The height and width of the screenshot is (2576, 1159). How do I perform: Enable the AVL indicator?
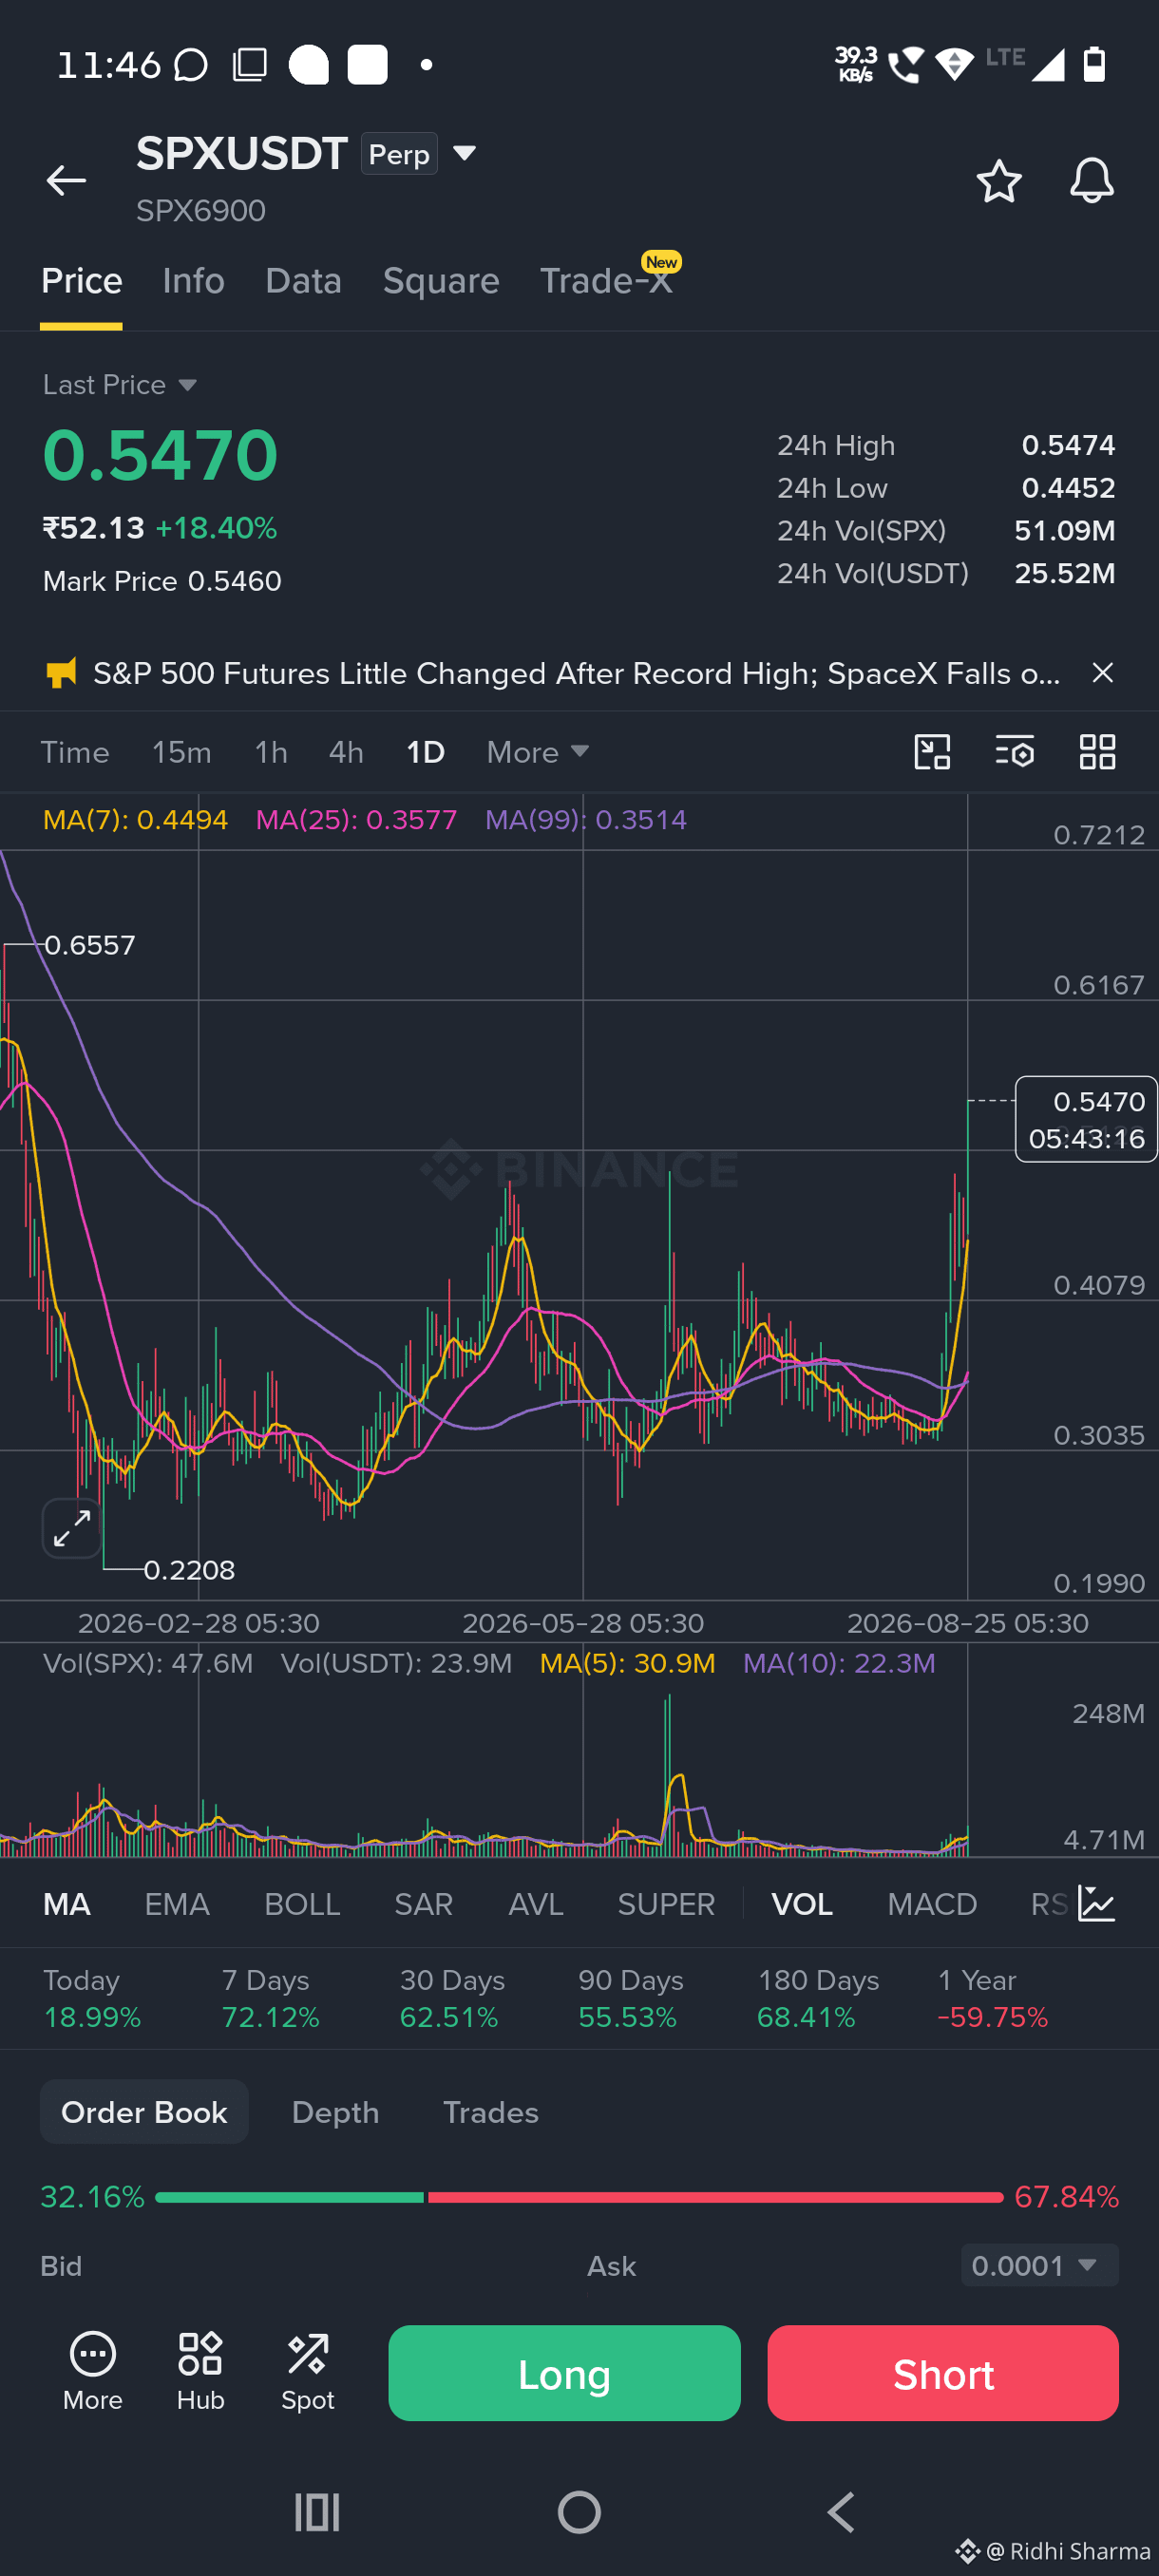536,1904
